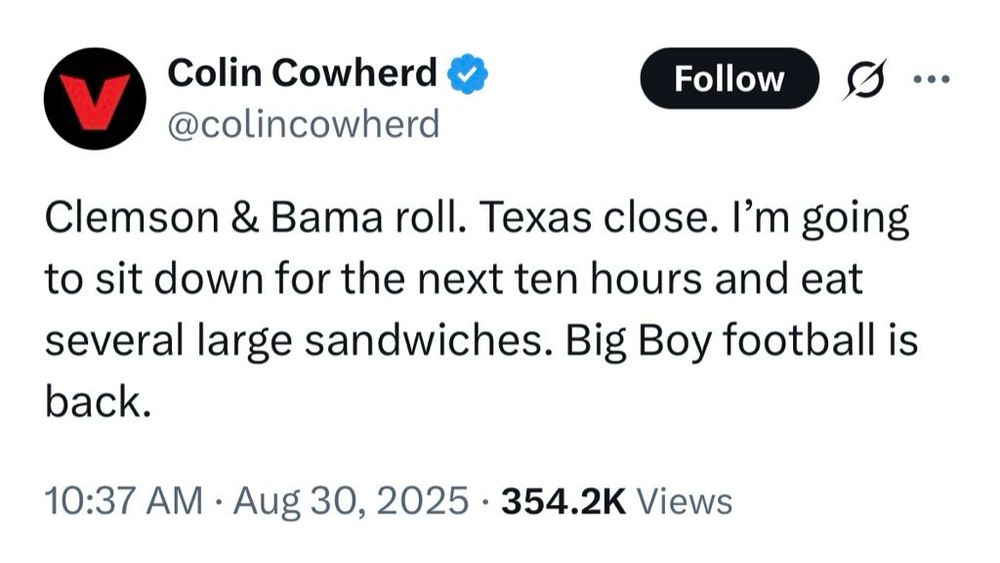1000x563 pixels.
Task: Click the Views label
Action: pos(685,501)
